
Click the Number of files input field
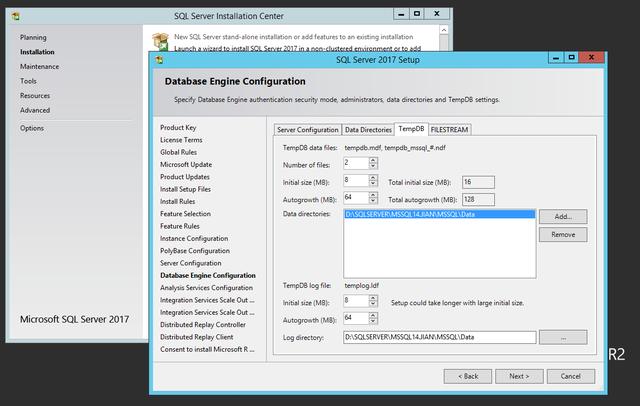point(356,163)
